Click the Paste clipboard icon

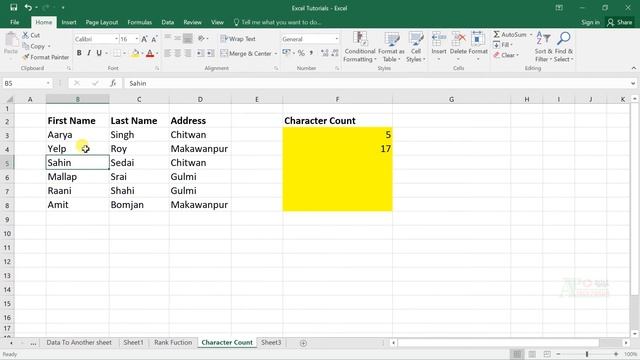click(11, 41)
